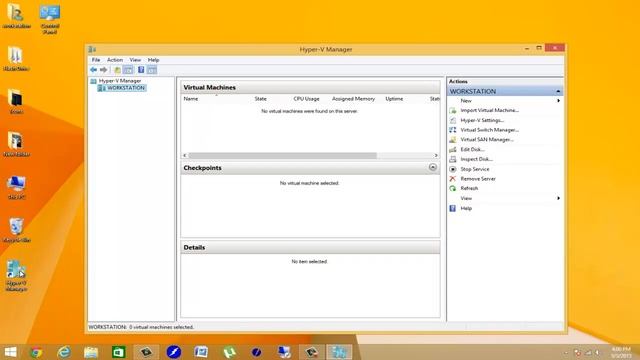Collapse the Checkpoints panel
This screenshot has height=360, width=640.
pyautogui.click(x=433, y=167)
